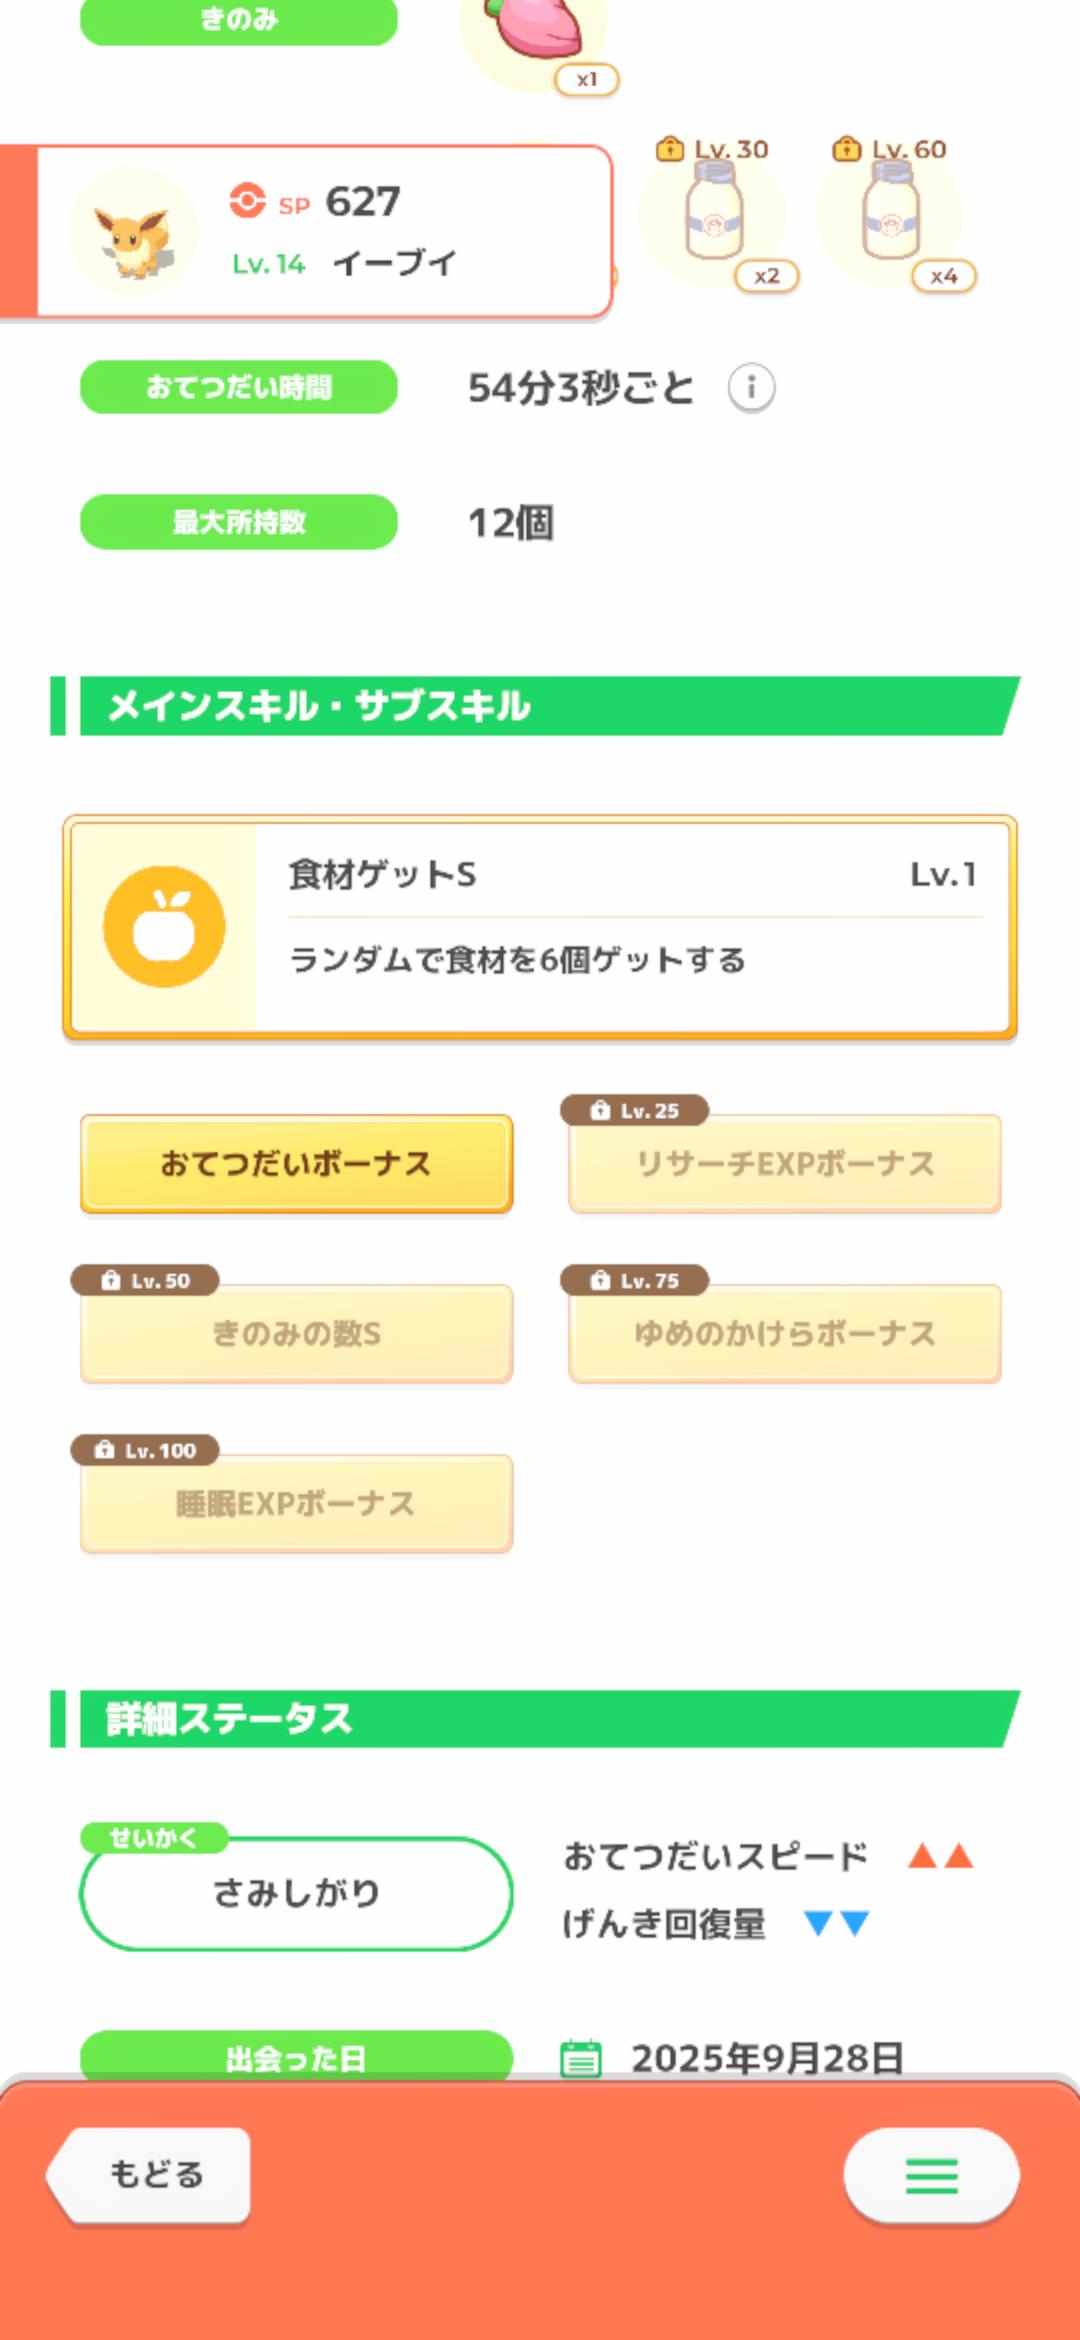The height and width of the screenshot is (2340, 1080).
Task: Tap the おてつだい時間 green label
Action: coord(239,387)
